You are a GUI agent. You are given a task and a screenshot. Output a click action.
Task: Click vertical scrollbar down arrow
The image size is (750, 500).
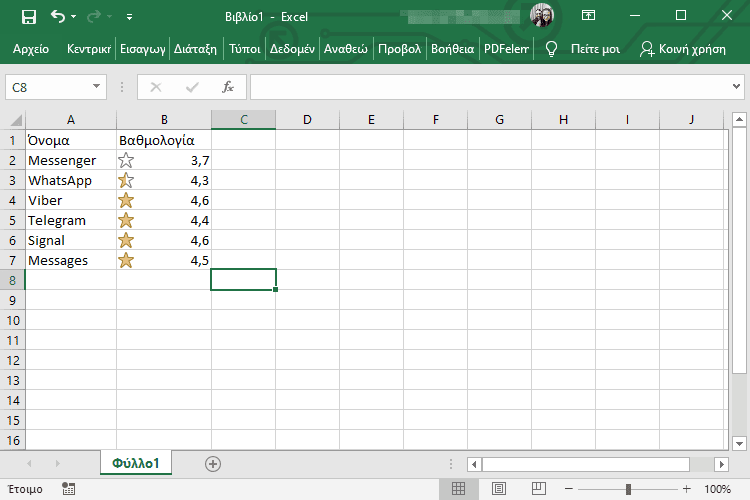739,443
